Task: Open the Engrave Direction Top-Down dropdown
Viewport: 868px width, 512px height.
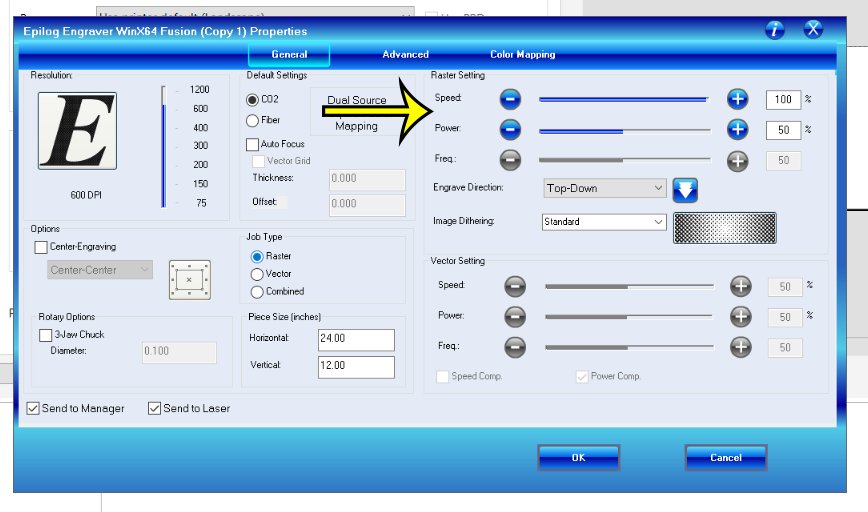Action: click(x=604, y=188)
